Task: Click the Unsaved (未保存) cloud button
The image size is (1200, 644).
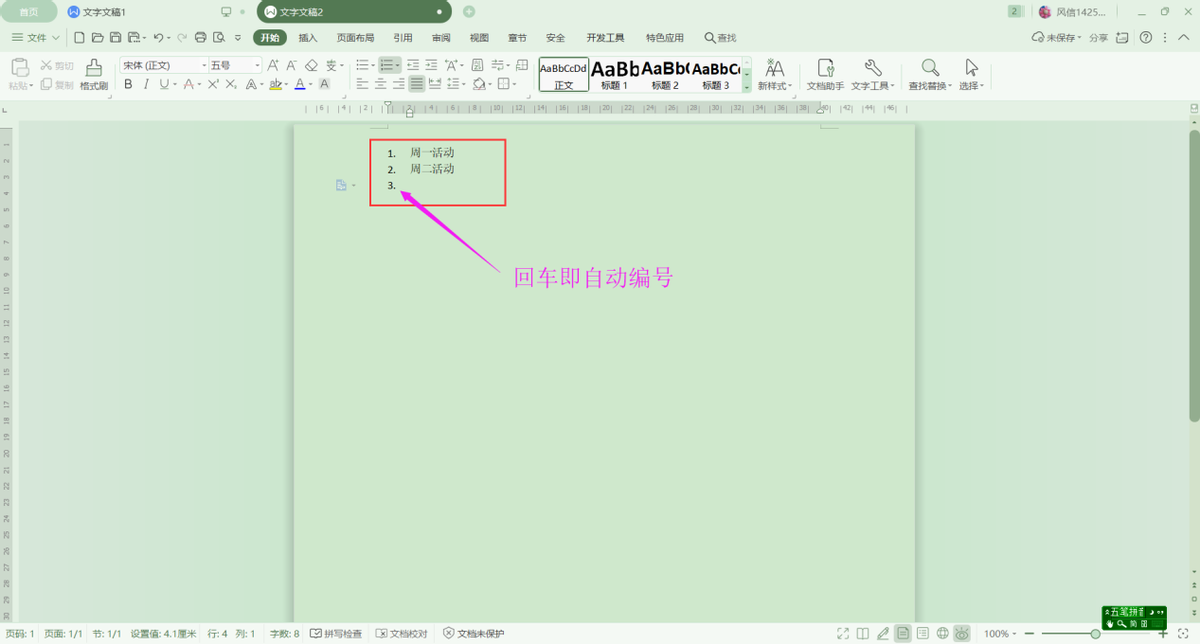Action: pos(1056,38)
